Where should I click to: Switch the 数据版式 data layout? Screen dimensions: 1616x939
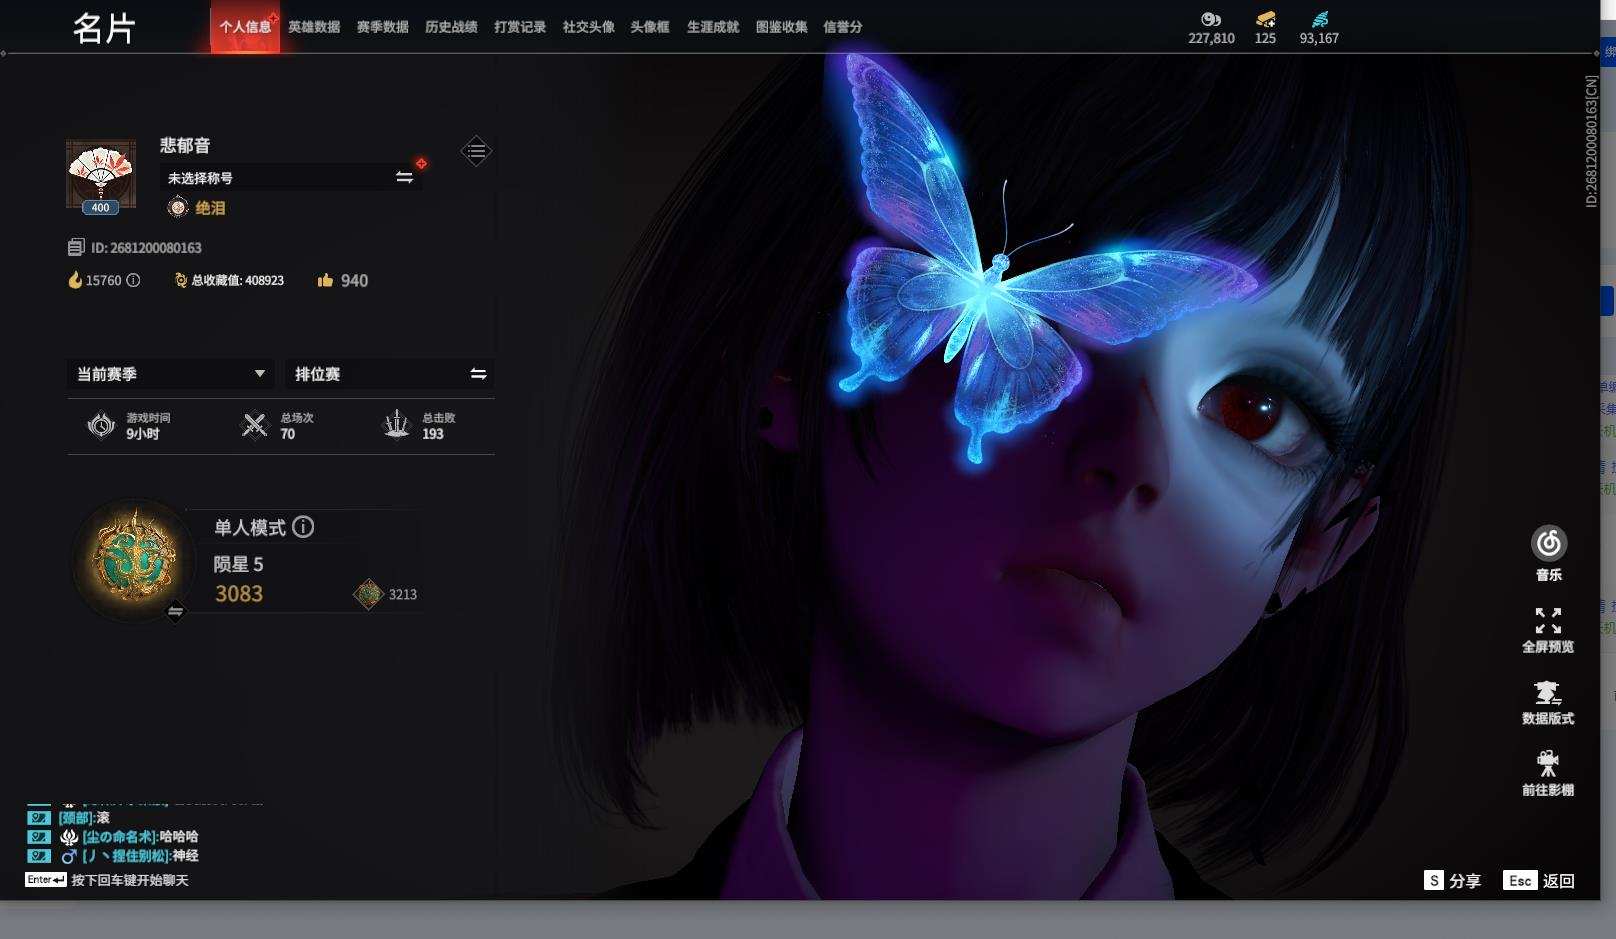click(1548, 702)
